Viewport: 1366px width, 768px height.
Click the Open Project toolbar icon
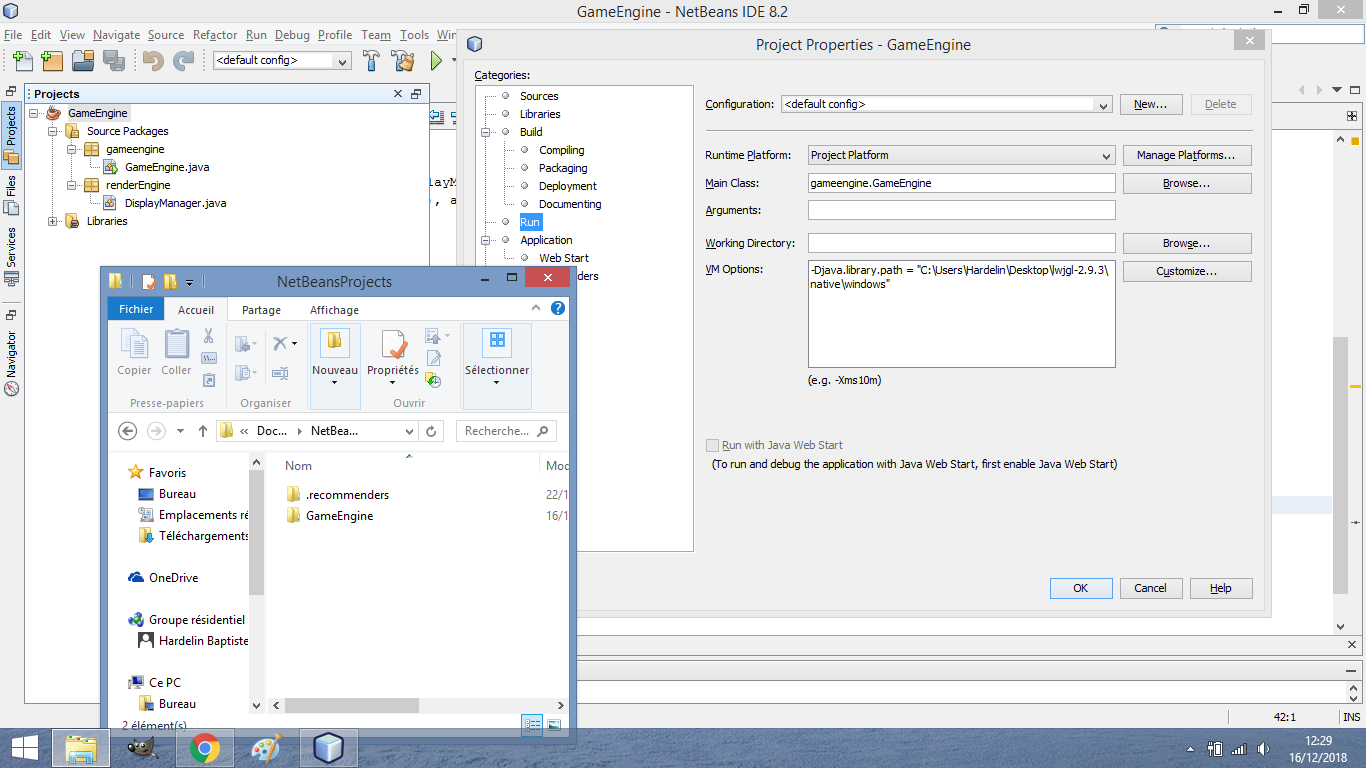[x=82, y=60]
